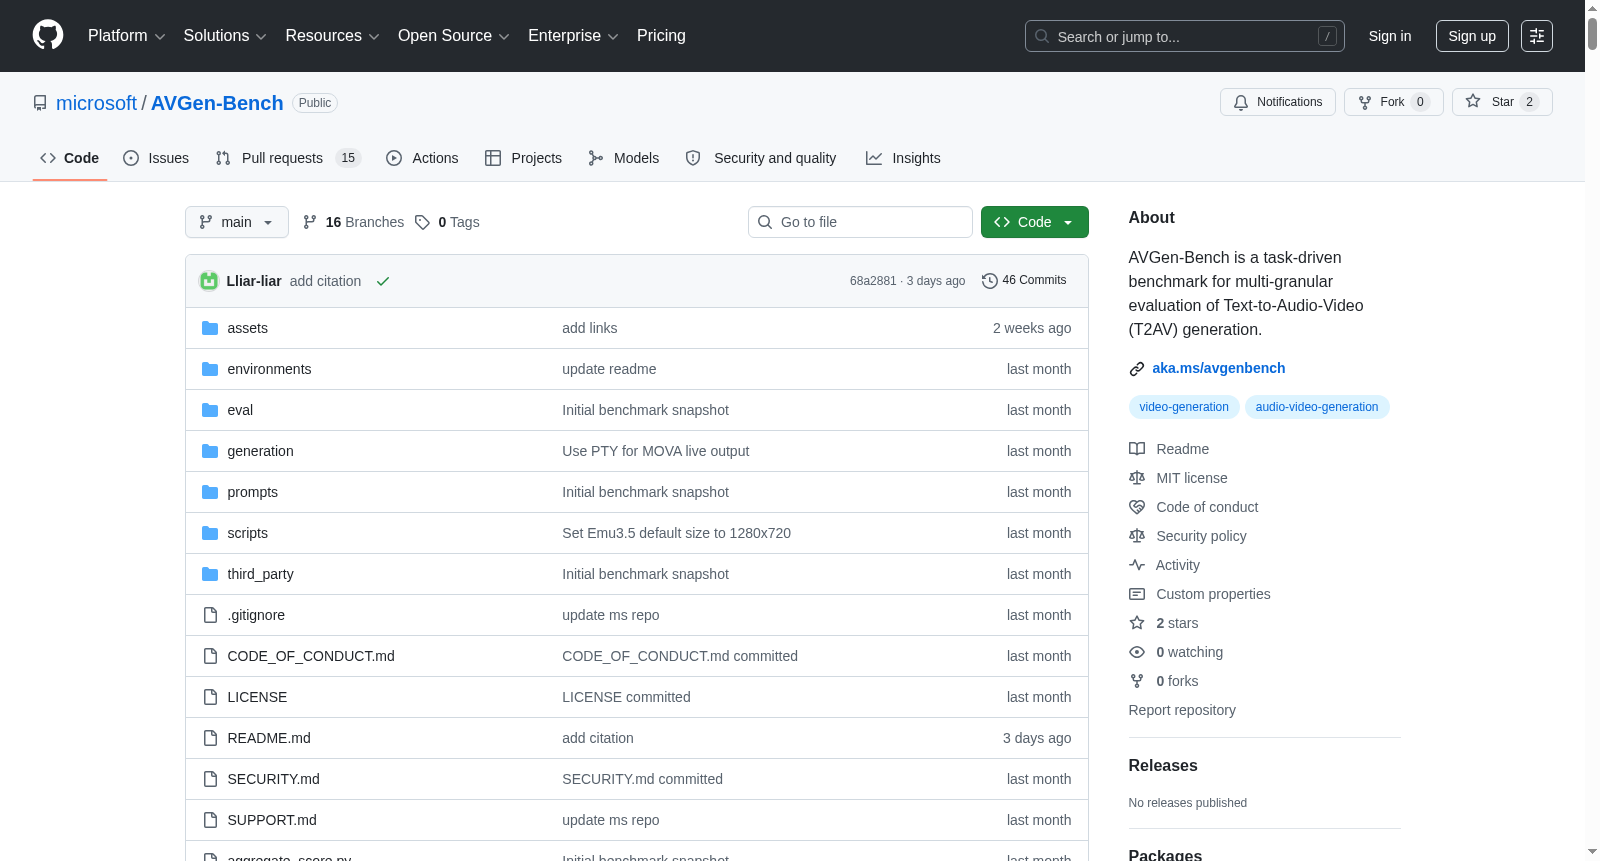Expand the Open Source menu

pos(454,36)
